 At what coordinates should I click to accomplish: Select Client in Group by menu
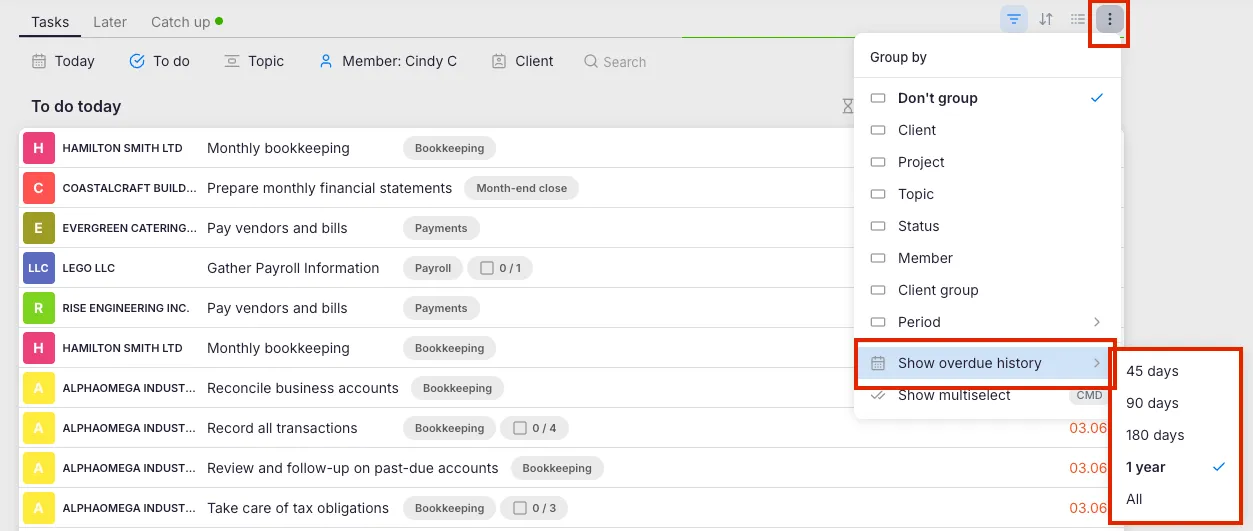[x=917, y=130]
